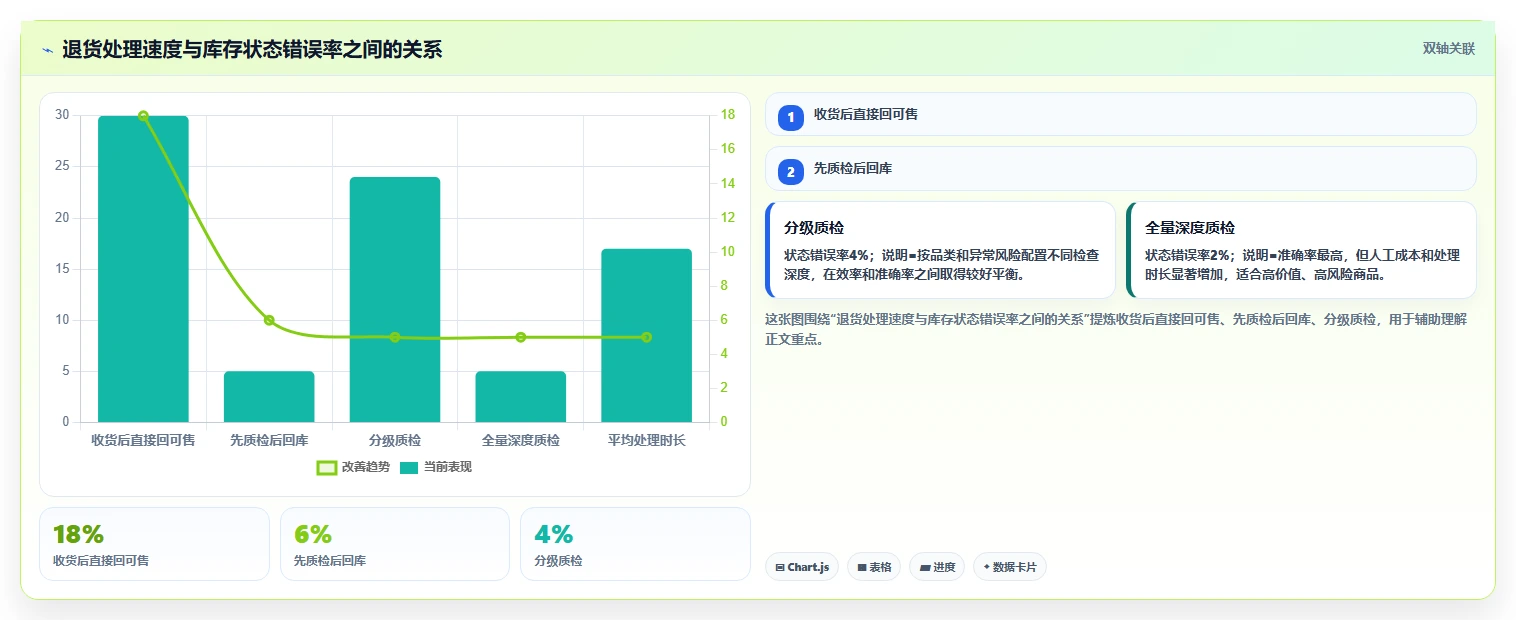Click the 4% 分级质检 stat card

[x=636, y=544]
